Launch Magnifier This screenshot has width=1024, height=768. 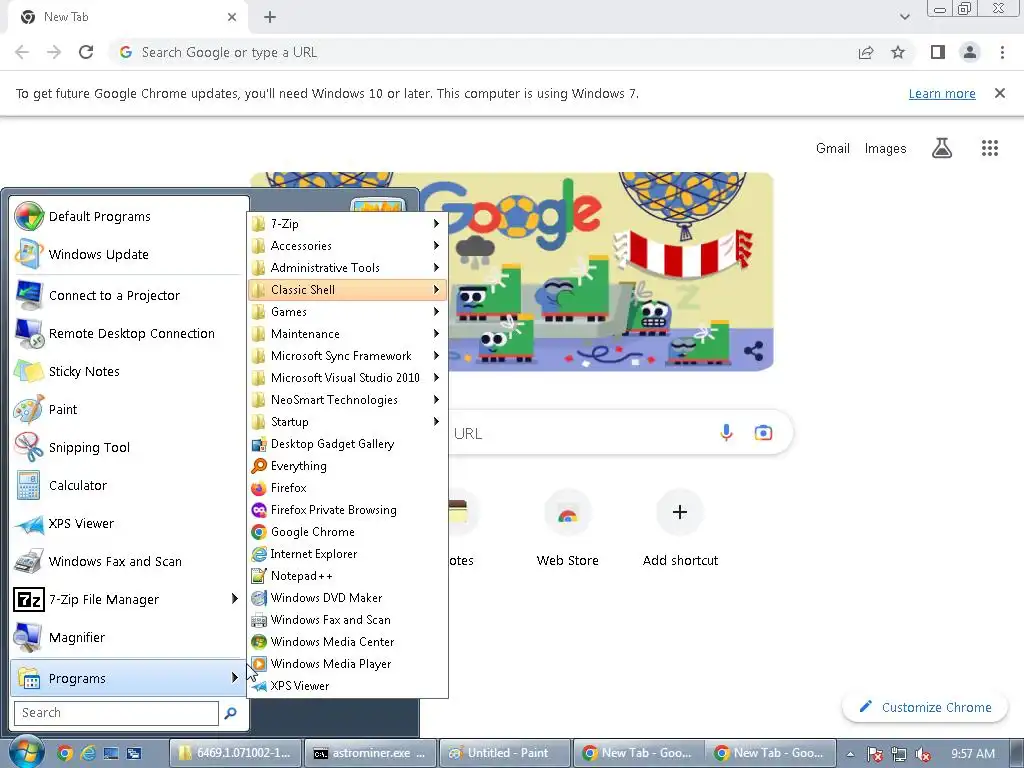click(129, 637)
